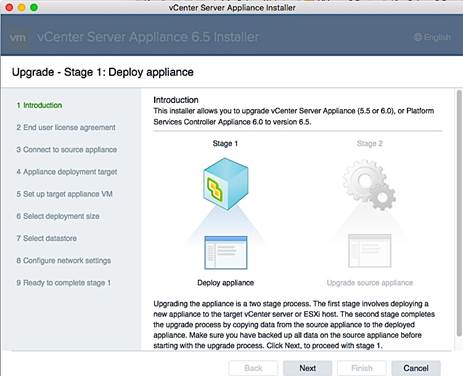Click the Deploy appliance window icon
This screenshot has height=376, width=463.
point(226,252)
